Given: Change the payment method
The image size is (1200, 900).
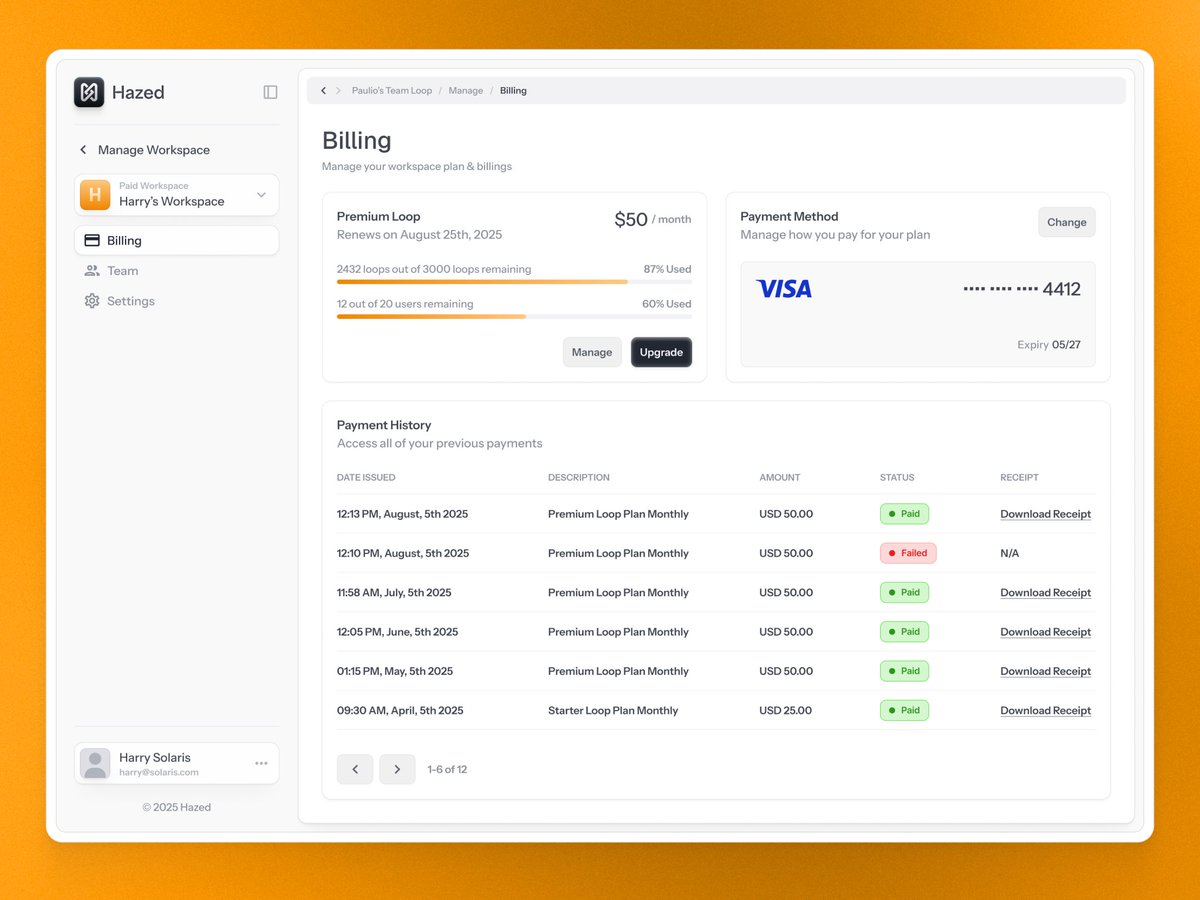Looking at the screenshot, I should click(1067, 222).
